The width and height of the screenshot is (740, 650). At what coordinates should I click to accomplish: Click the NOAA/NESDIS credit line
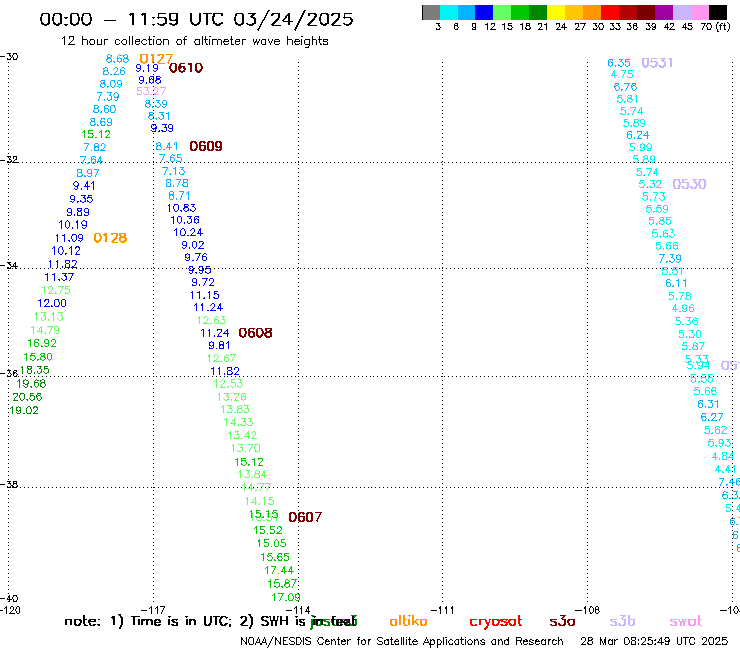coord(402,641)
